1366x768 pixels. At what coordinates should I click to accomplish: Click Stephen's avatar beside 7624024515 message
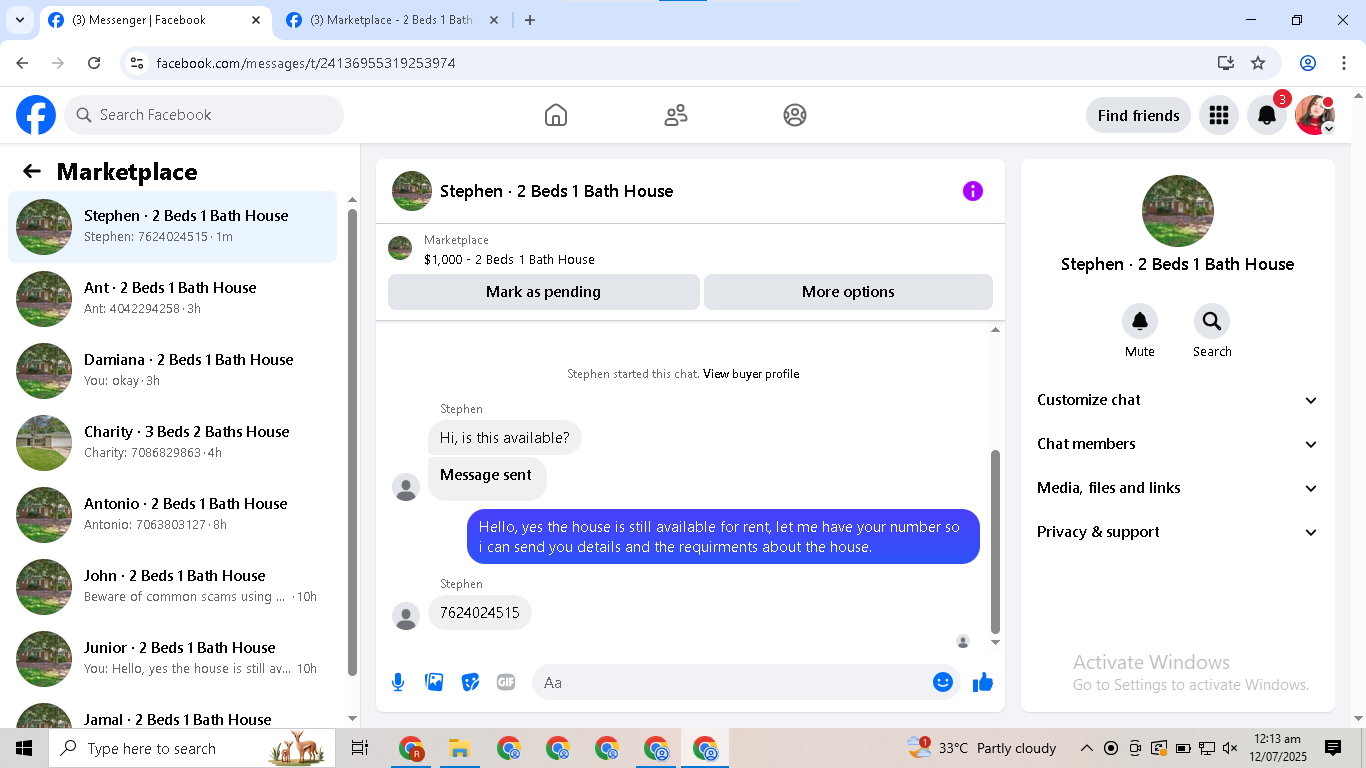tap(406, 616)
